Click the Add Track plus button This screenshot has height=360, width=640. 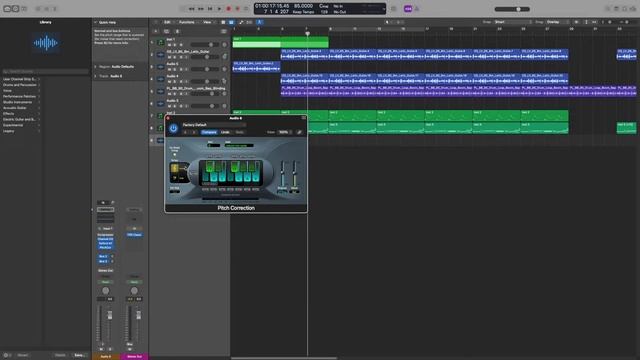point(156,31)
